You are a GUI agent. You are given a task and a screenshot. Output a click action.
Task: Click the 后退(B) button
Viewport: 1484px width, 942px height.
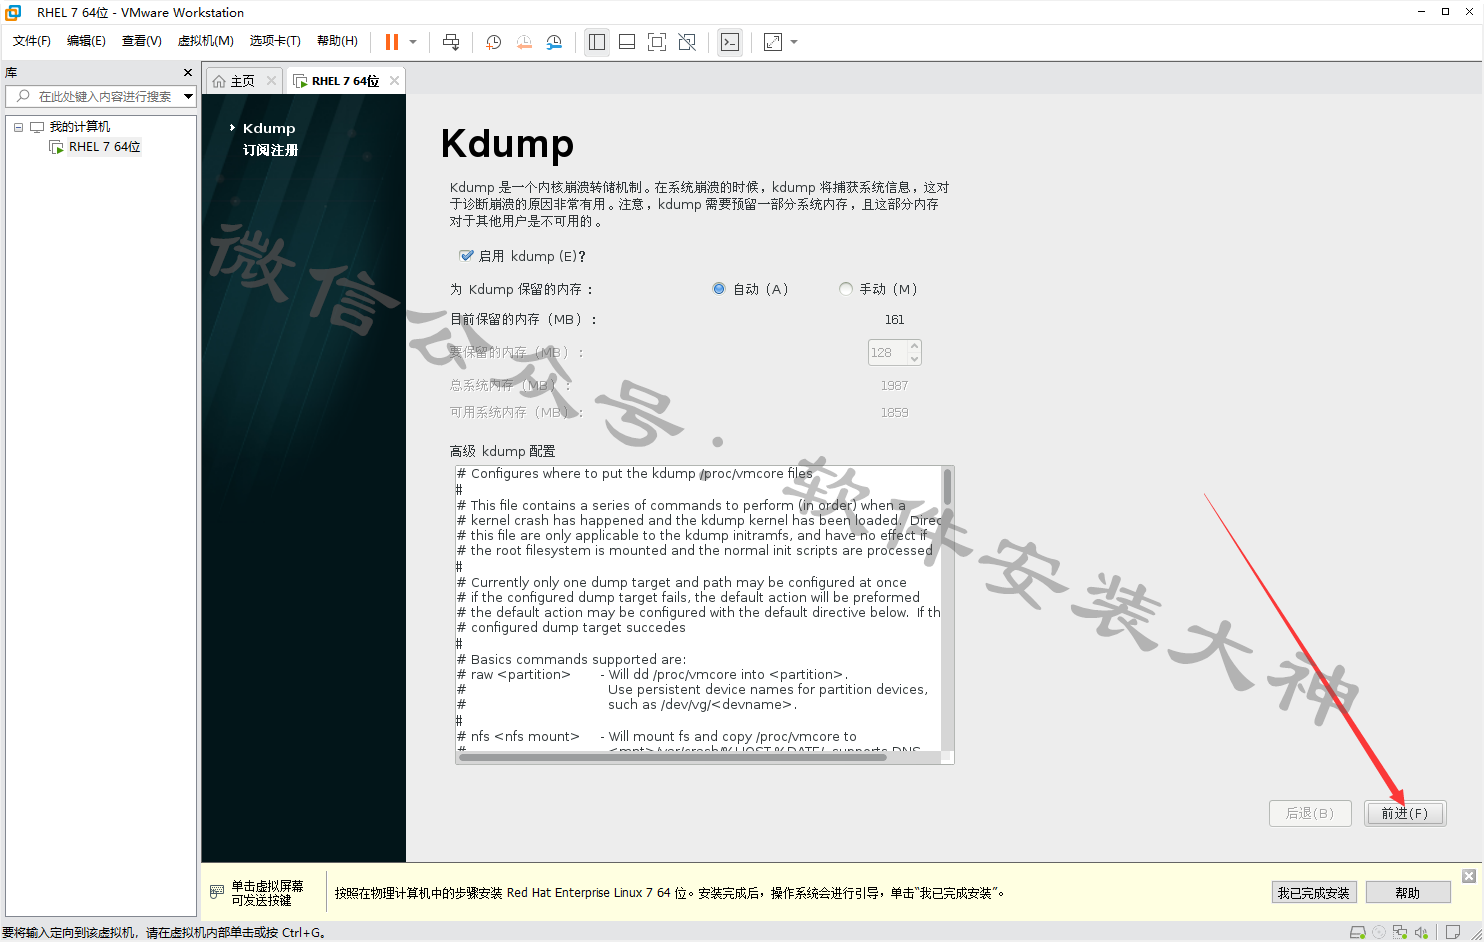click(x=1310, y=813)
